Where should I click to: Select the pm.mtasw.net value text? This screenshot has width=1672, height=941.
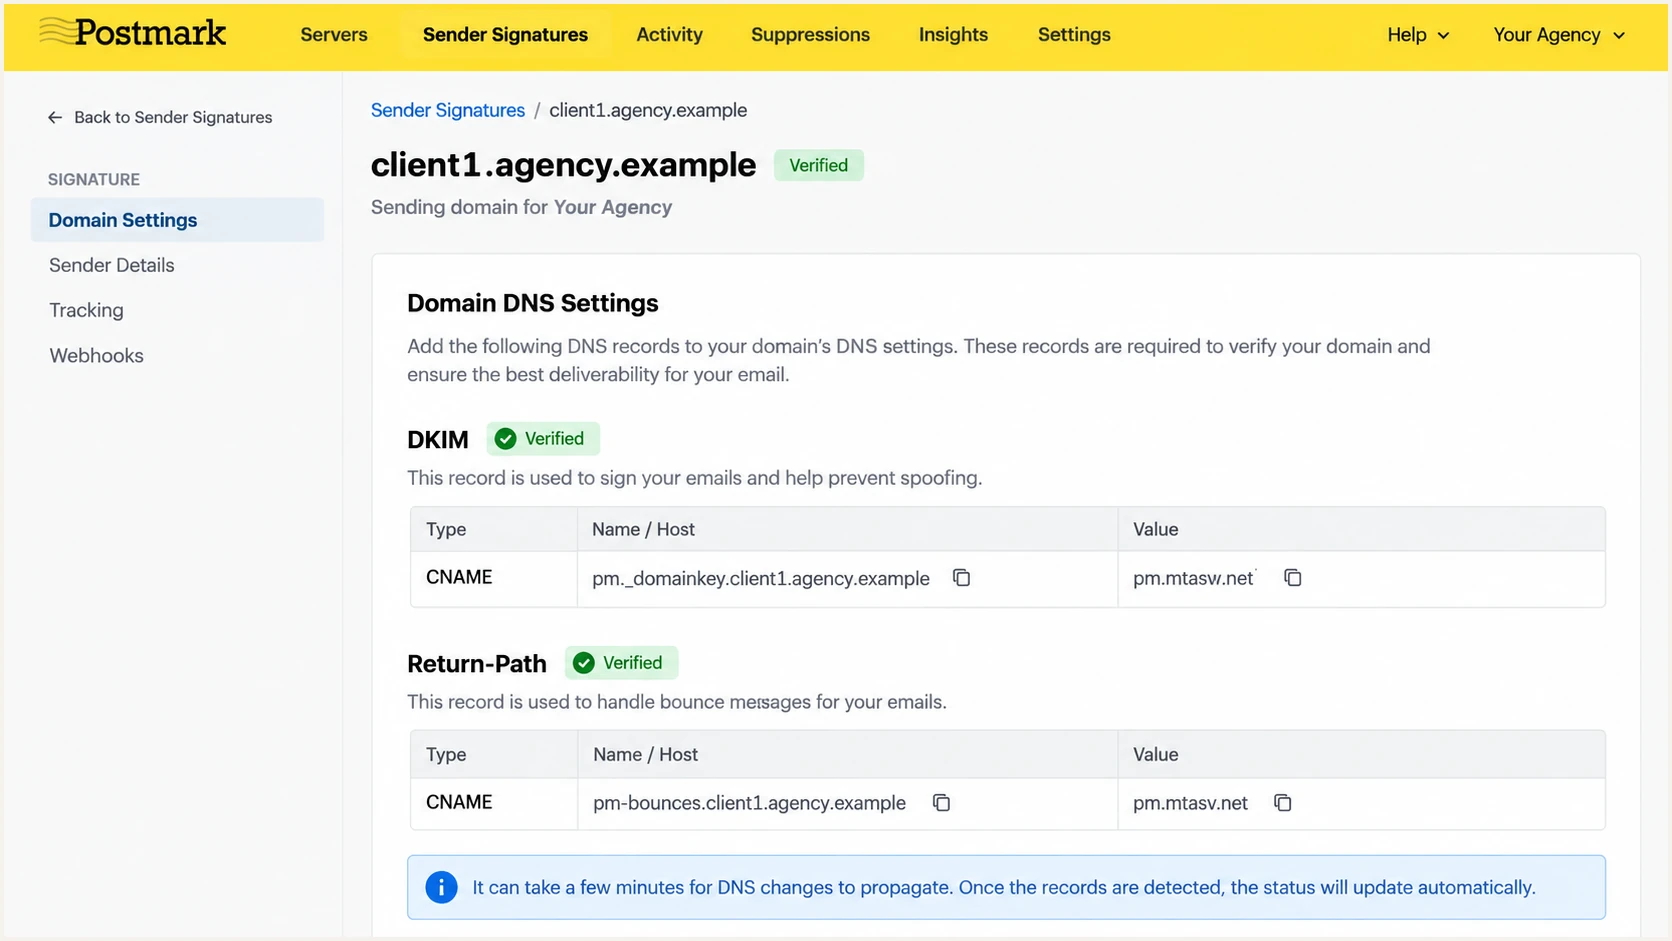[1193, 578]
